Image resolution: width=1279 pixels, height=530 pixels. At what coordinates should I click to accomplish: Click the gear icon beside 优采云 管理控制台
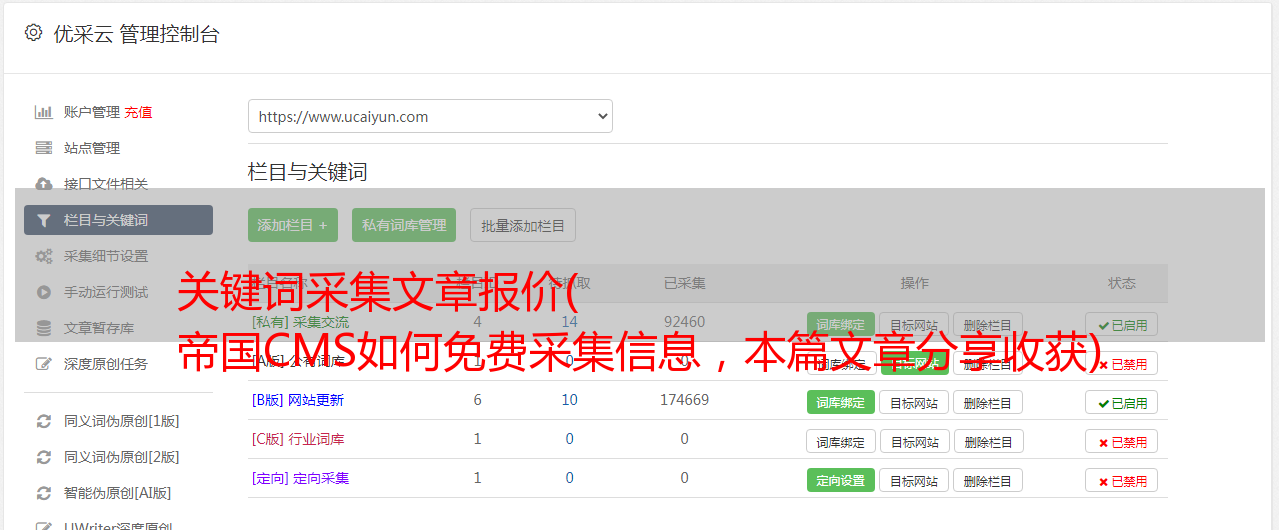click(33, 33)
